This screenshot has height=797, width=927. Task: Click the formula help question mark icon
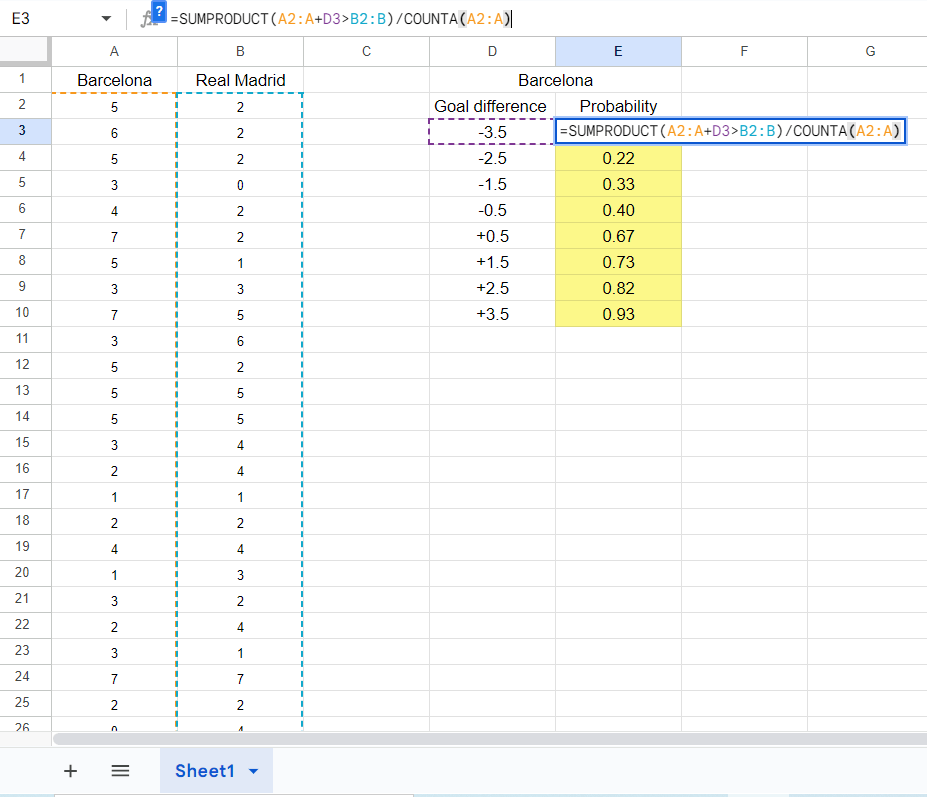[x=159, y=11]
